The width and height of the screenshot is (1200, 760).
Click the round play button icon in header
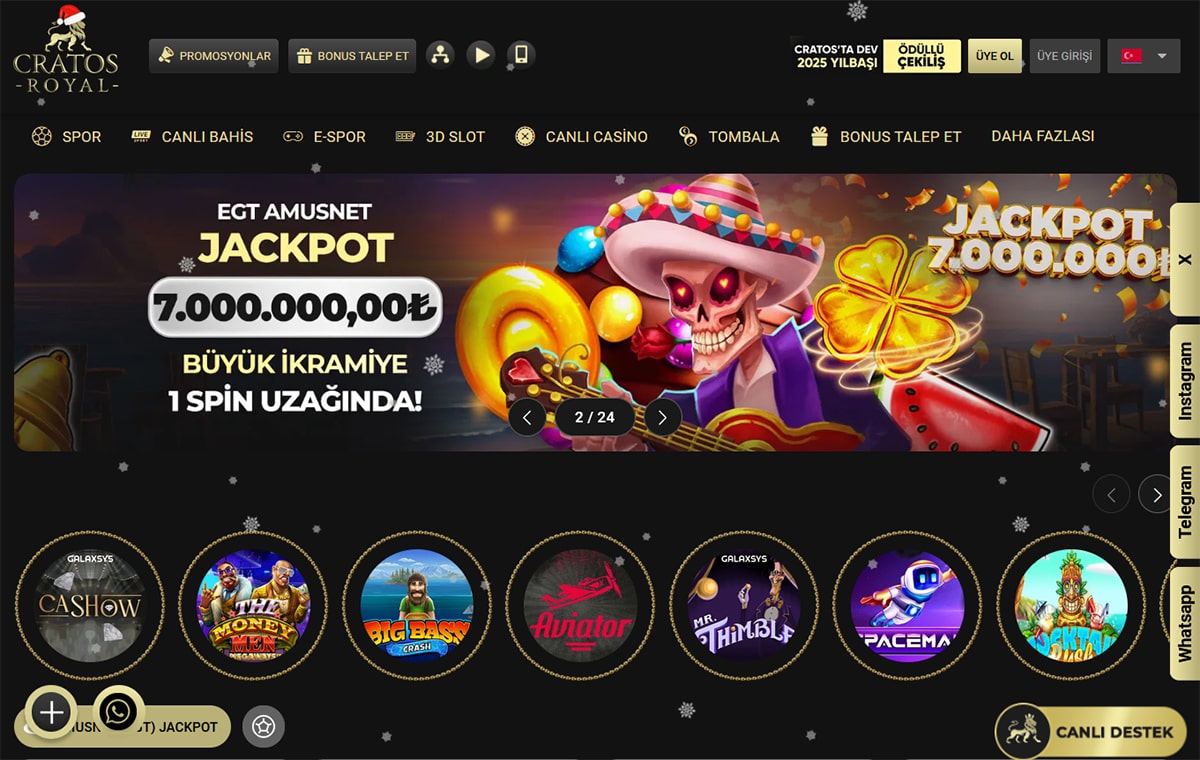481,56
